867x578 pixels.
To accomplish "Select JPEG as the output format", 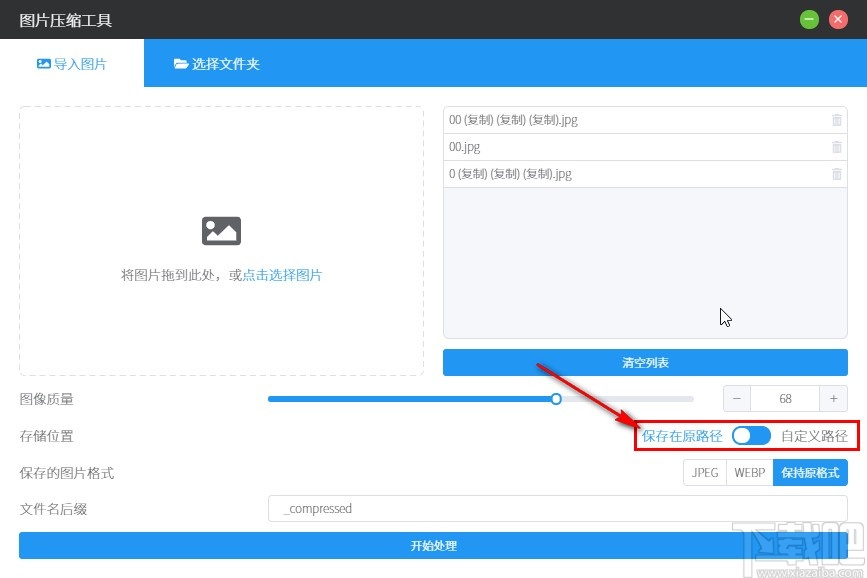I will 704,472.
